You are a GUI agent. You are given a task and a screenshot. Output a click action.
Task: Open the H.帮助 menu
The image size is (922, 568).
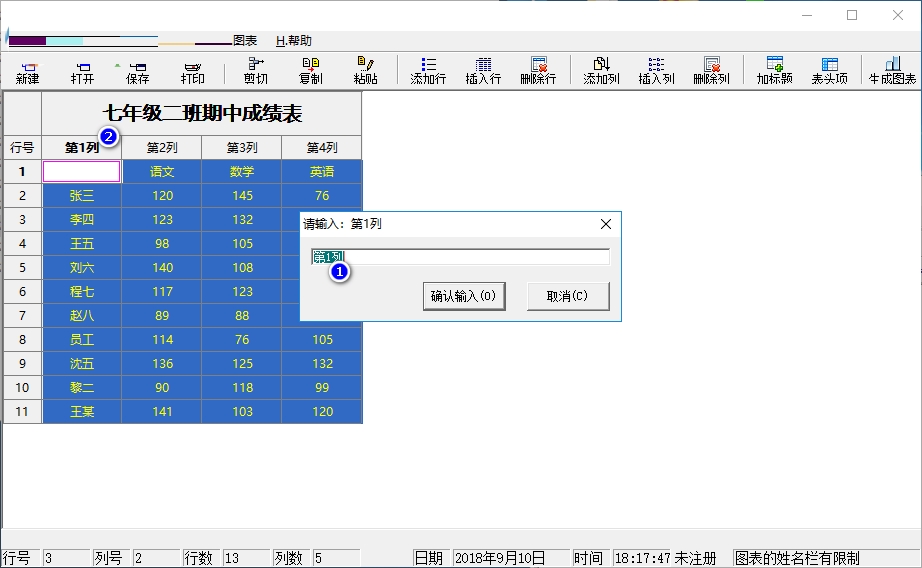(294, 41)
